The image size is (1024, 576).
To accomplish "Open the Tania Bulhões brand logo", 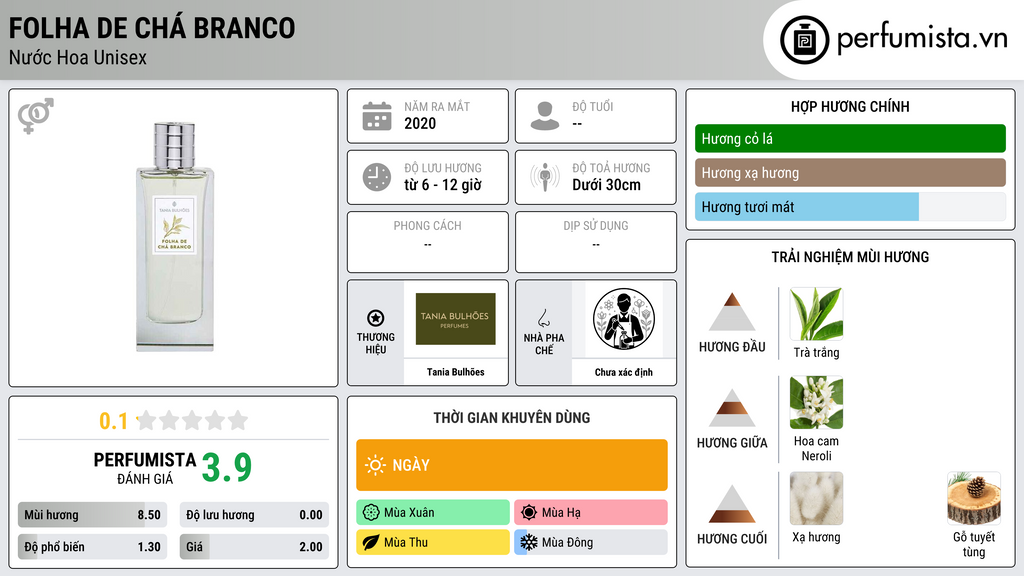I will pyautogui.click(x=456, y=319).
